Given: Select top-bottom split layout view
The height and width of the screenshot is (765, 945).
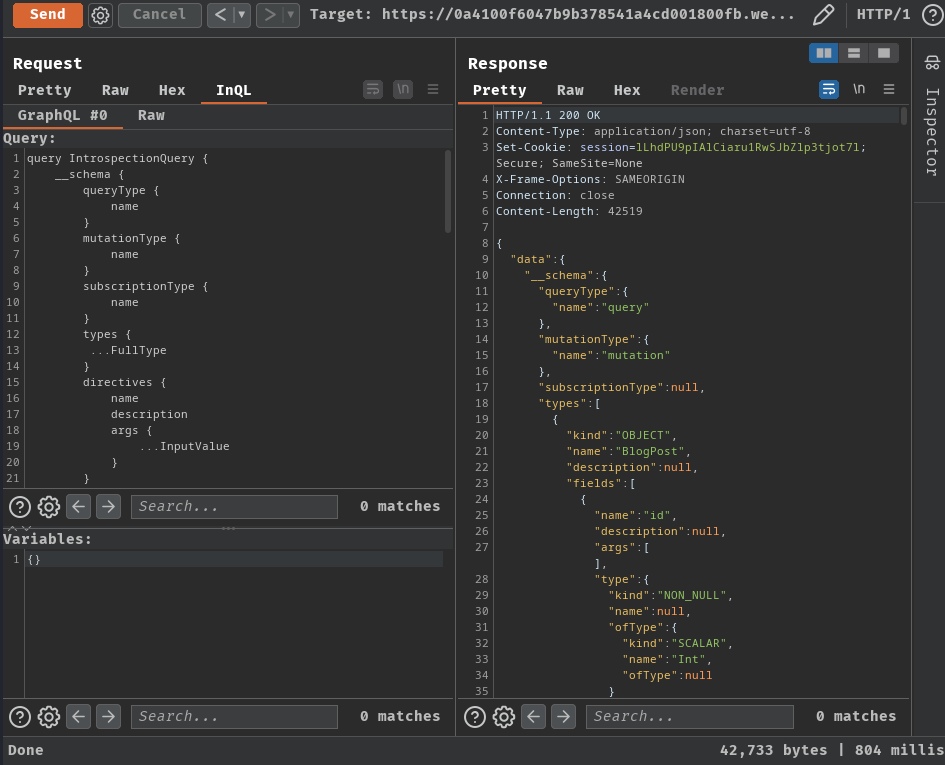Looking at the screenshot, I should (854, 53).
